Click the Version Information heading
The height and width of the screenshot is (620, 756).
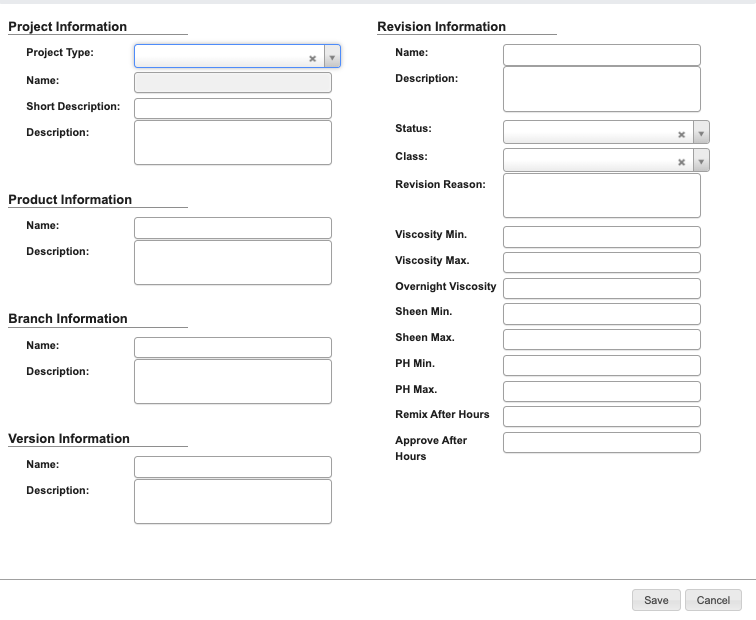[69, 439]
